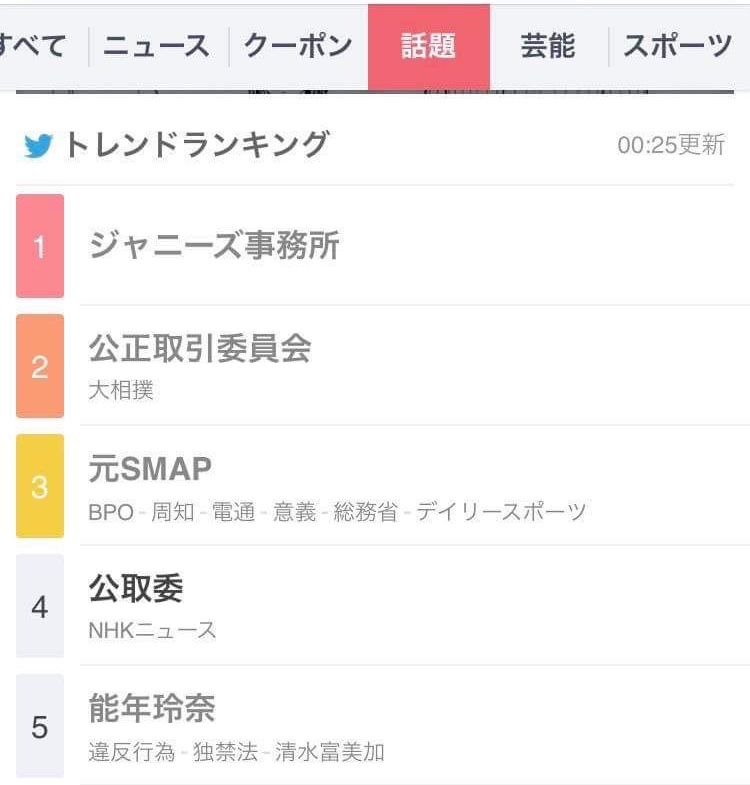Open the 元SMAP trend
The image size is (750, 785).
[150, 468]
